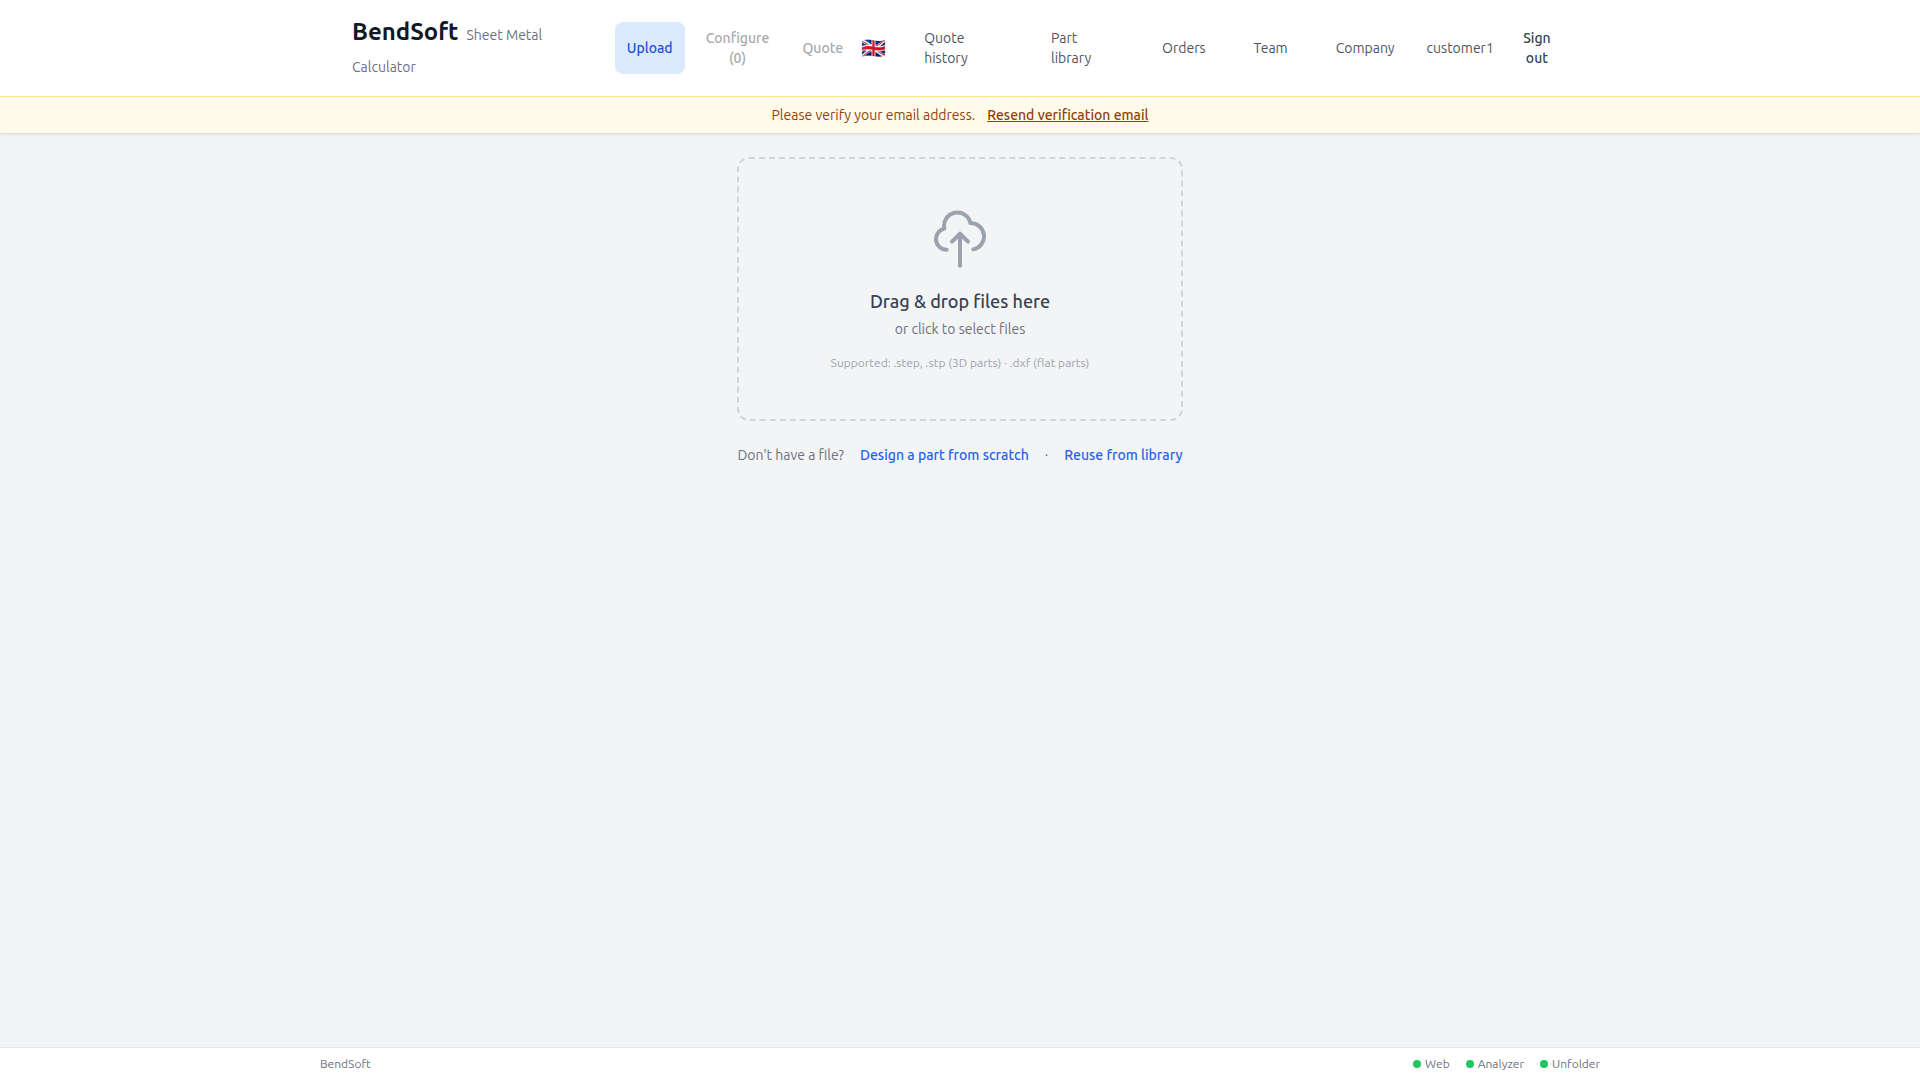Select Design a part from scratch
This screenshot has height=1080, width=1920.
pos(944,455)
